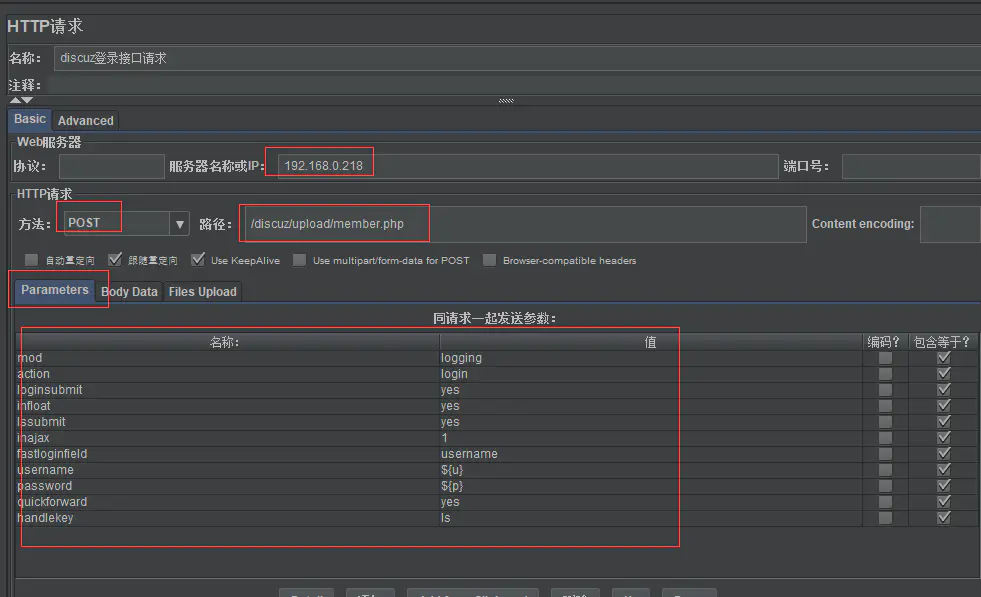Open the Body Data tab

click(x=130, y=292)
